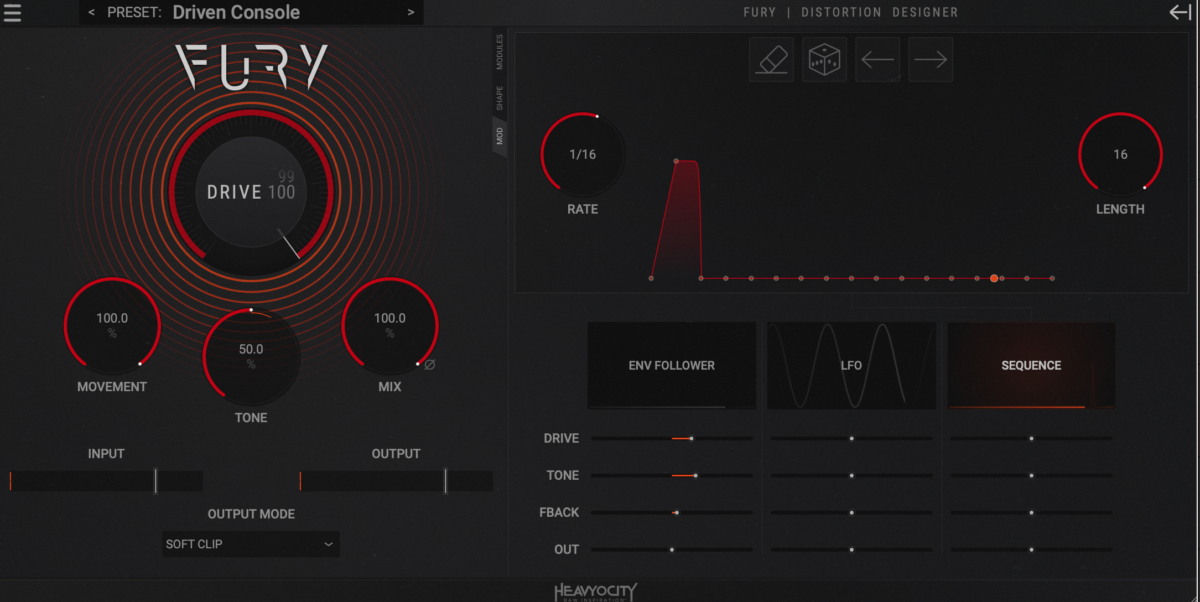The image size is (1200, 602).
Task: Adjust SEQUENCE DRIVE amount slider
Action: pyautogui.click(x=1031, y=438)
